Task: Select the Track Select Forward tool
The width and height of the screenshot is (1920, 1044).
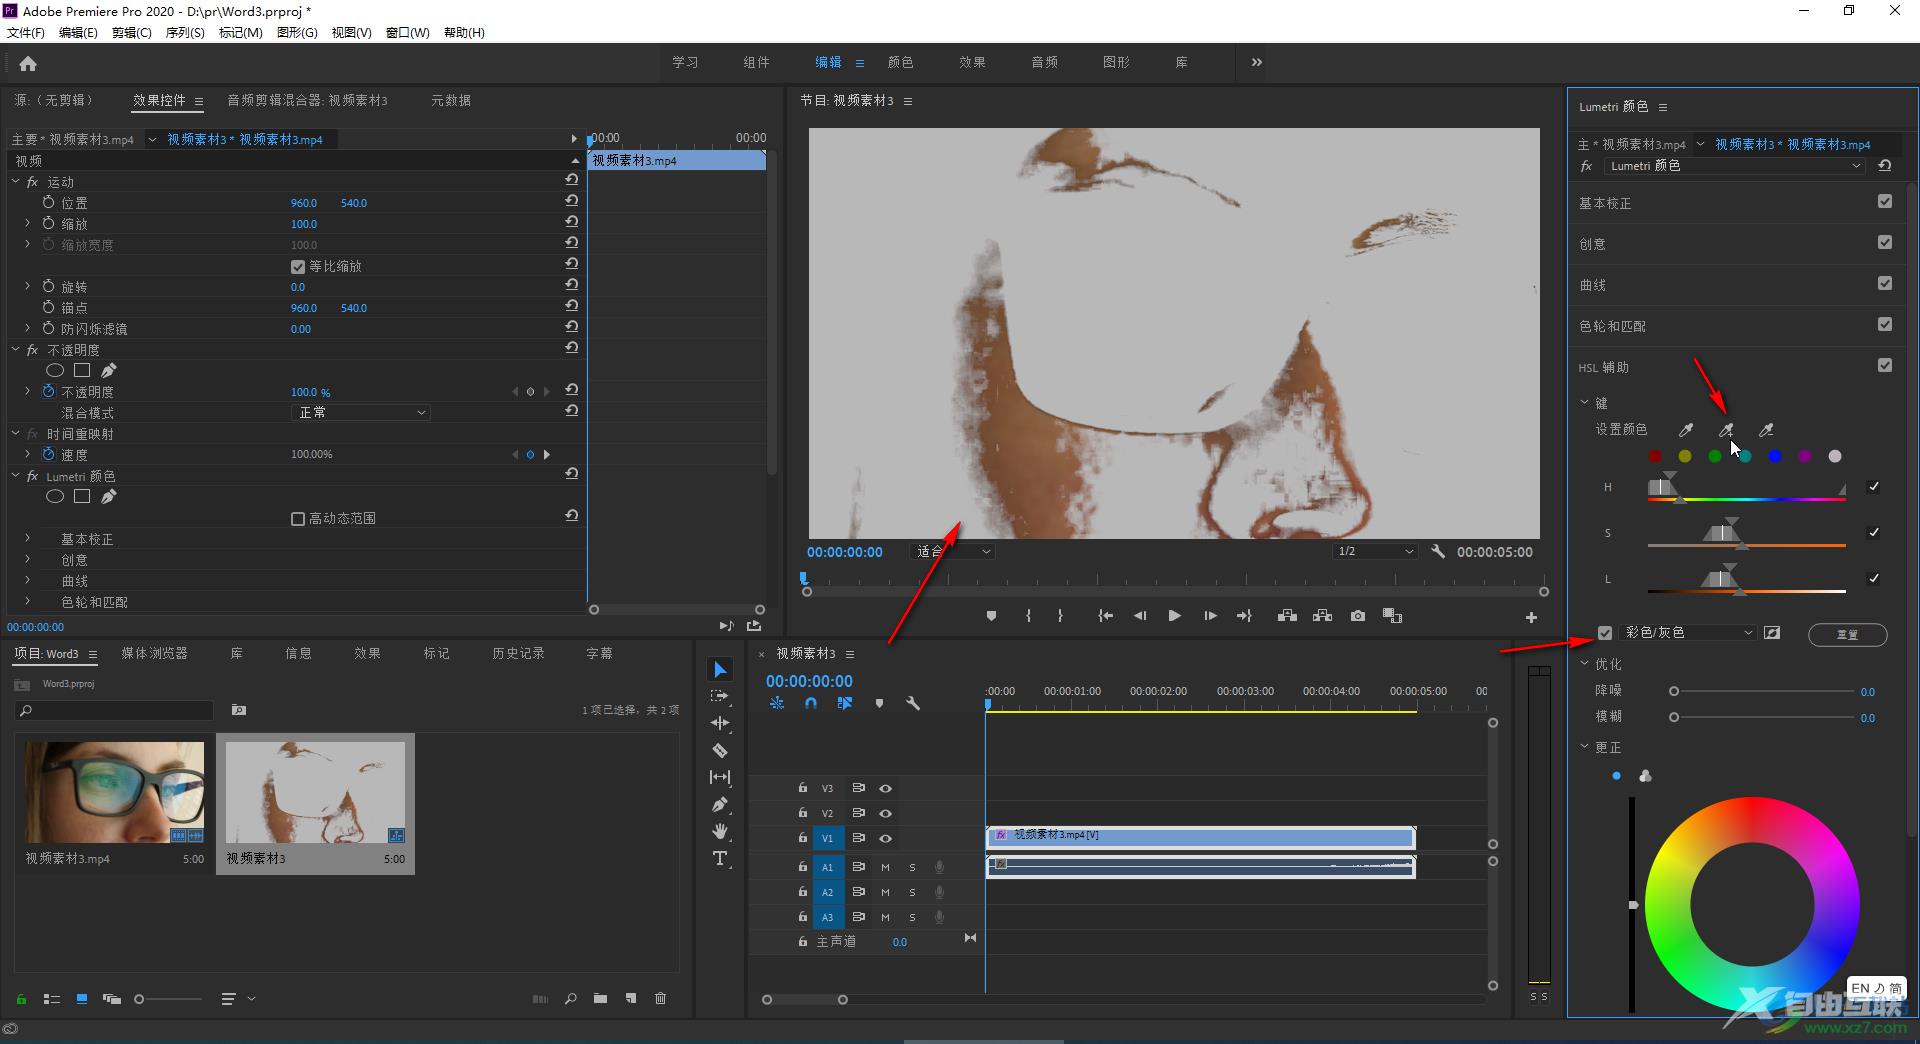Action: (720, 696)
